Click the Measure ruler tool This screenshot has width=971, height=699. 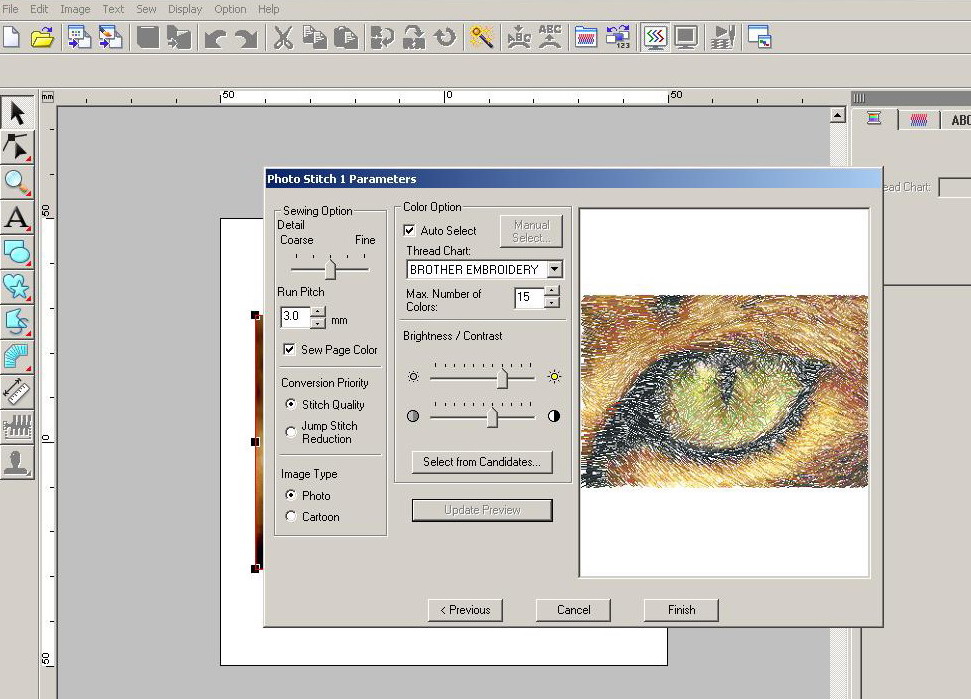point(17,391)
